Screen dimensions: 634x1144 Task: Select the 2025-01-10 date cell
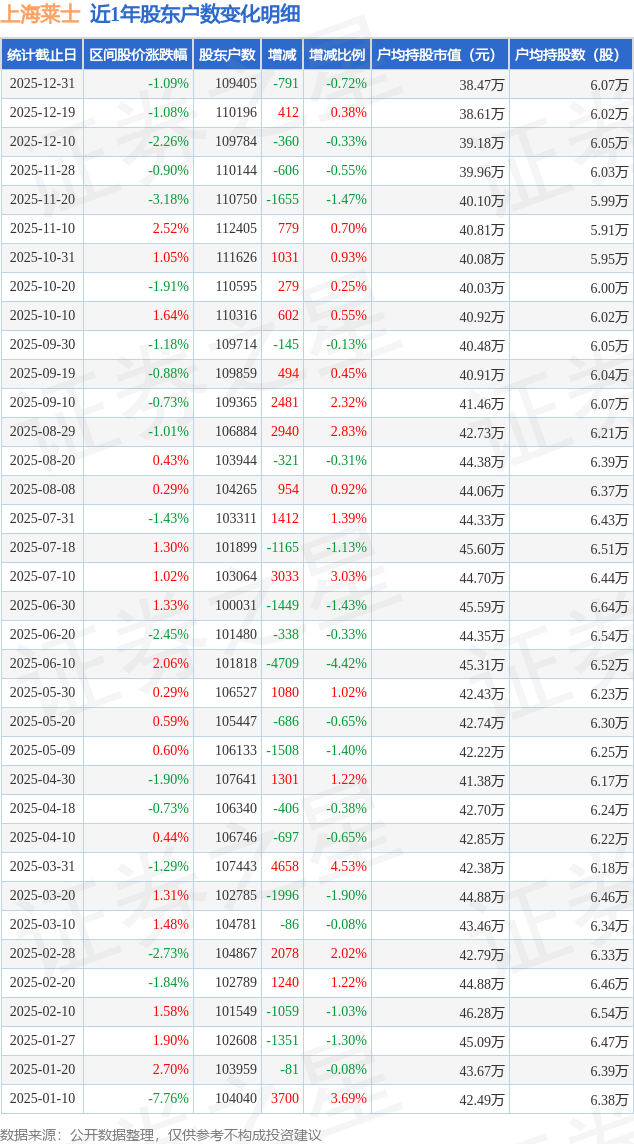tap(42, 1099)
